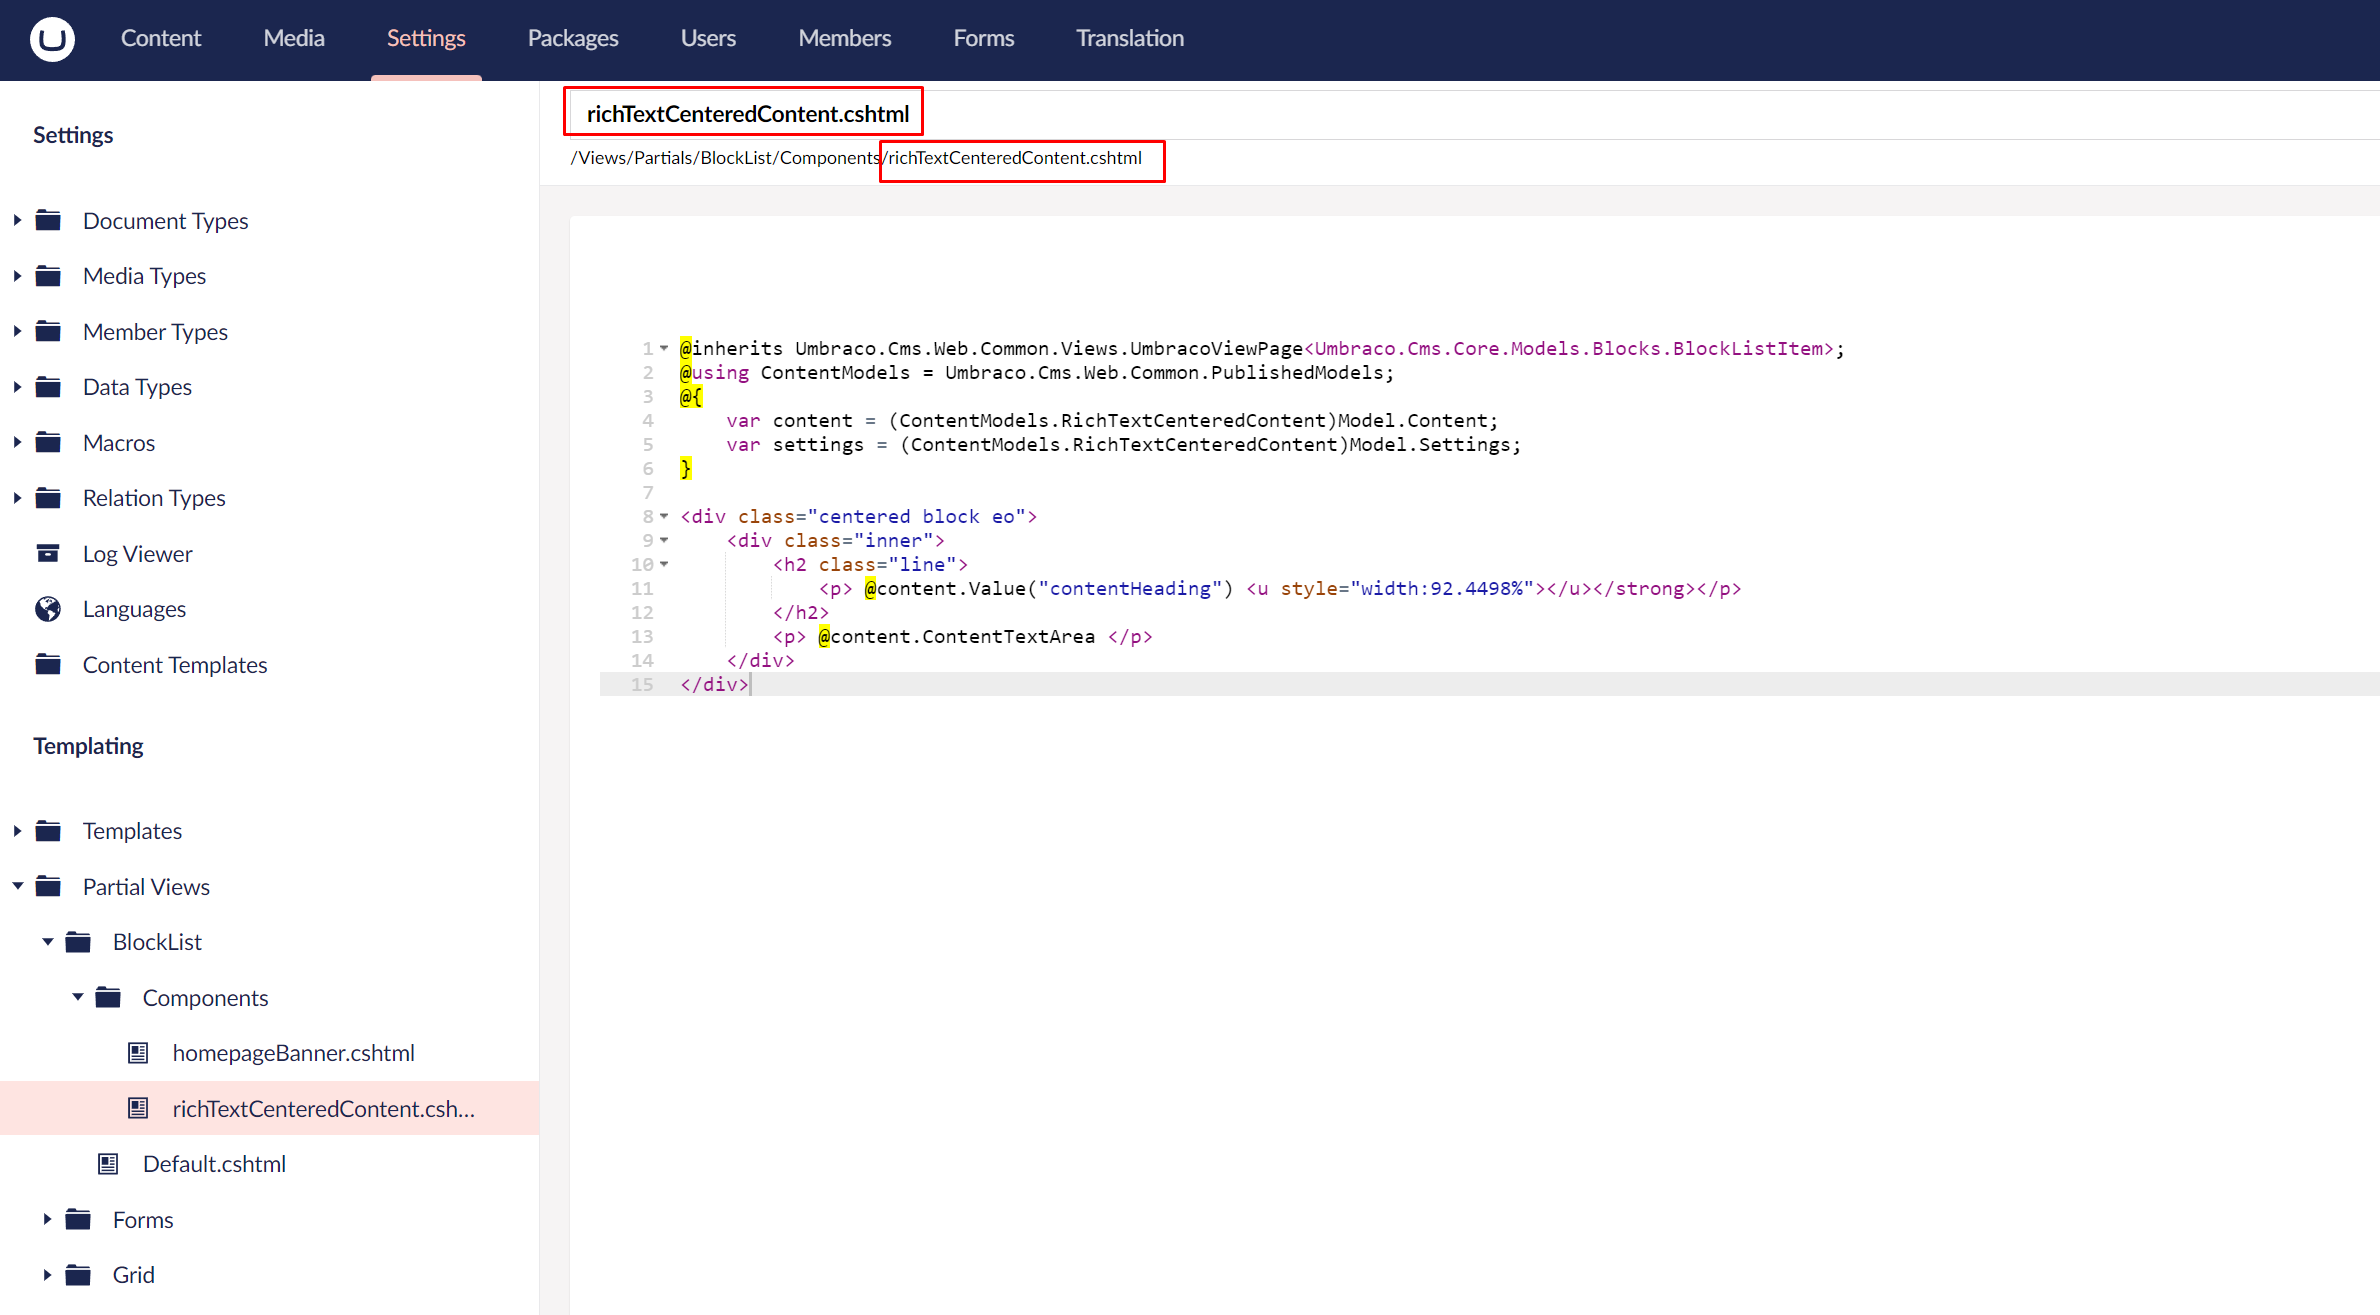Click the Templates folder icon
The image size is (2380, 1315).
(x=48, y=831)
